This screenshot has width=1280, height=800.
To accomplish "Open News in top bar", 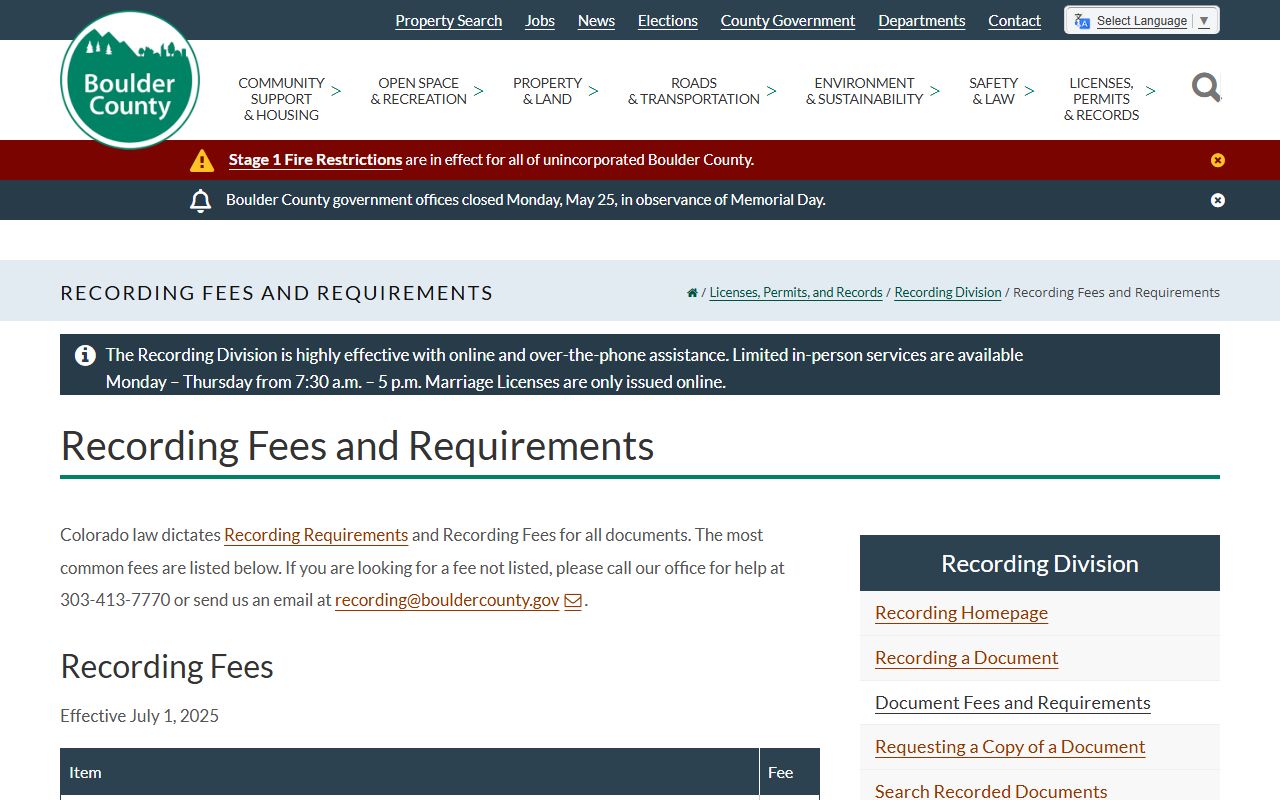I will (x=597, y=21).
